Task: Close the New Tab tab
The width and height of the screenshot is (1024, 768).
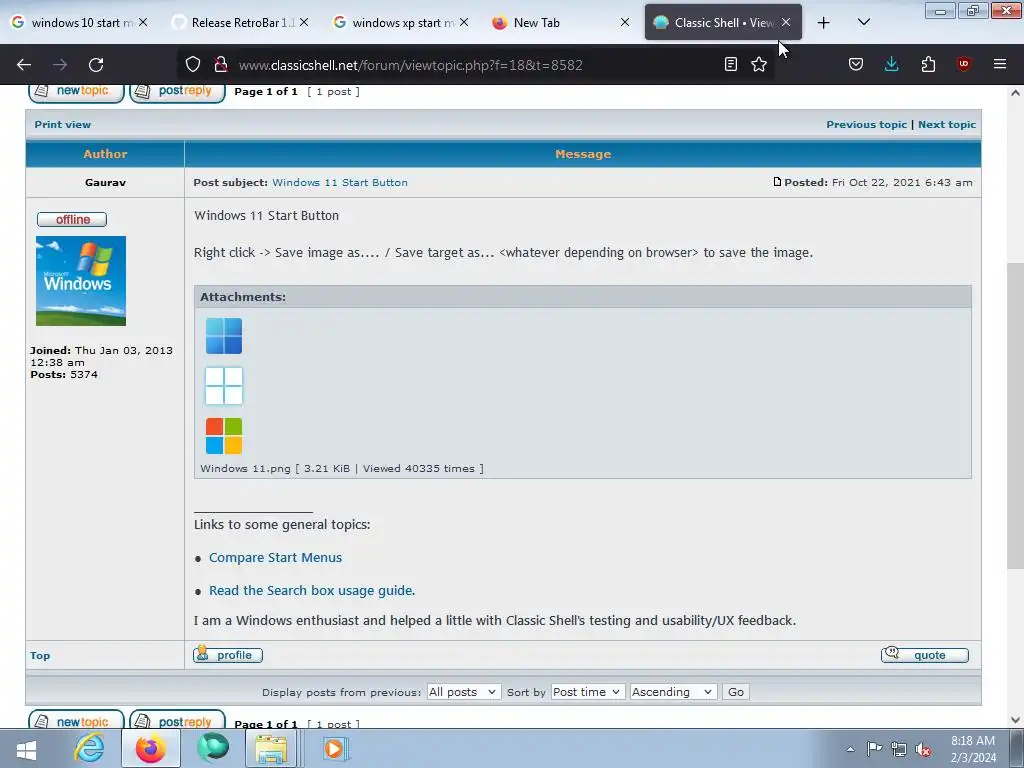Action: 625,22
